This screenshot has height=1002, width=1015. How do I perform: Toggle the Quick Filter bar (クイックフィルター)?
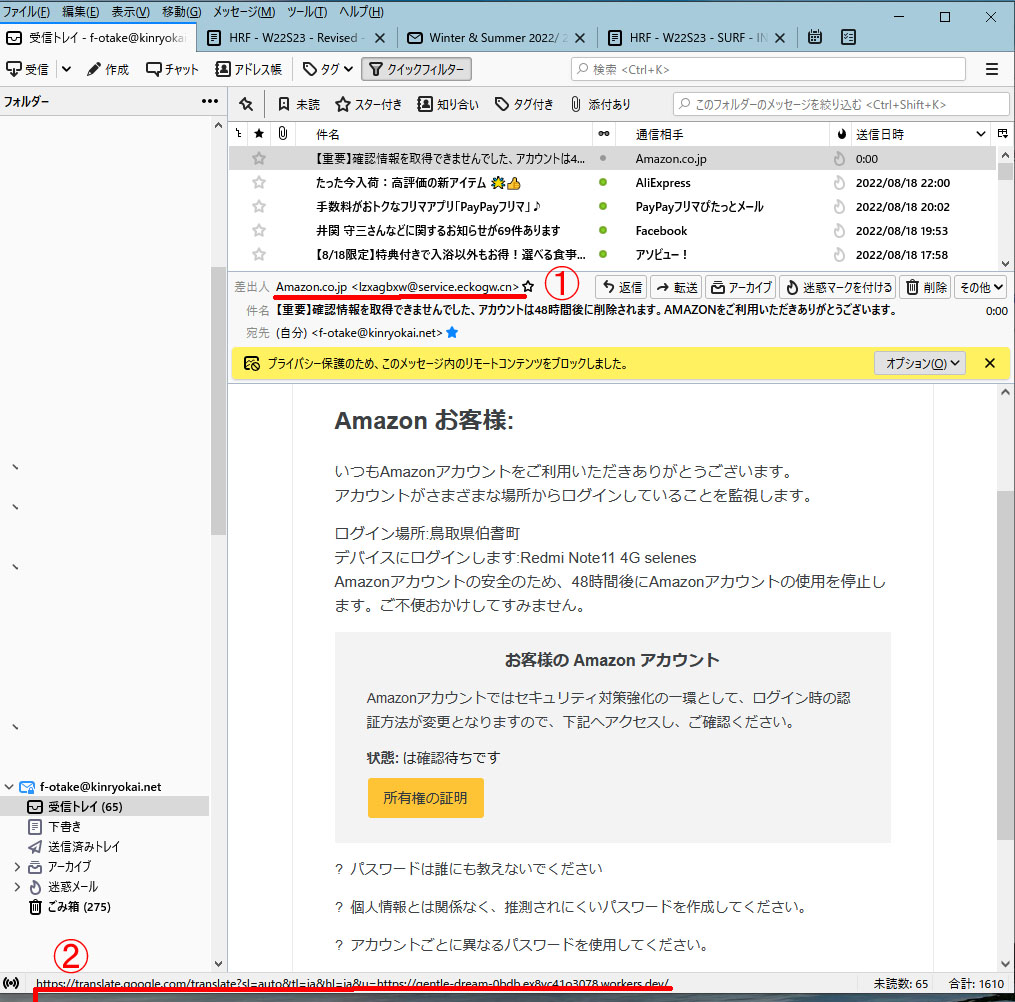point(416,69)
